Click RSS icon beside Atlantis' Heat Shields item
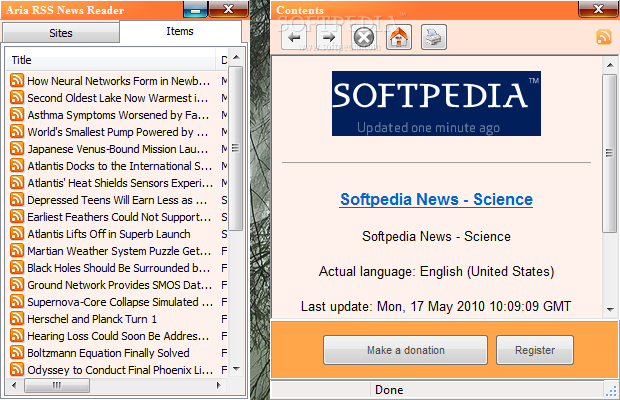The width and height of the screenshot is (620, 400). pos(17,182)
